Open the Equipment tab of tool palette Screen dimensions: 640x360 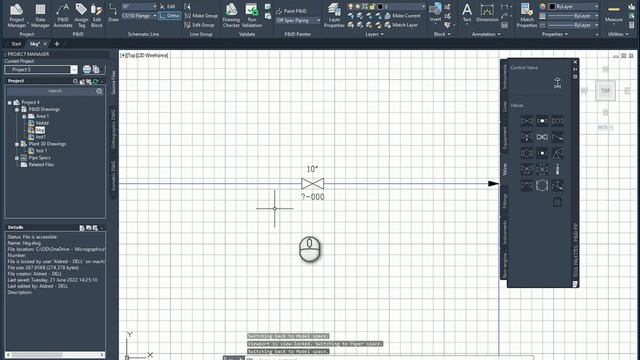504,138
